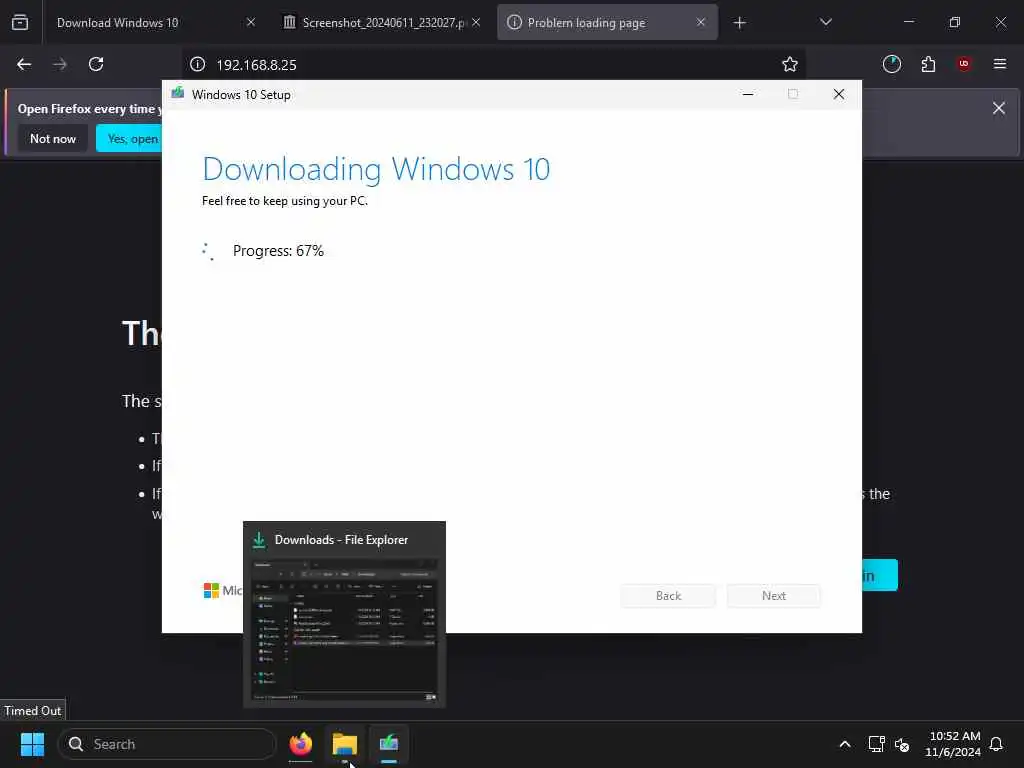Click the Next button in Setup

774,596
